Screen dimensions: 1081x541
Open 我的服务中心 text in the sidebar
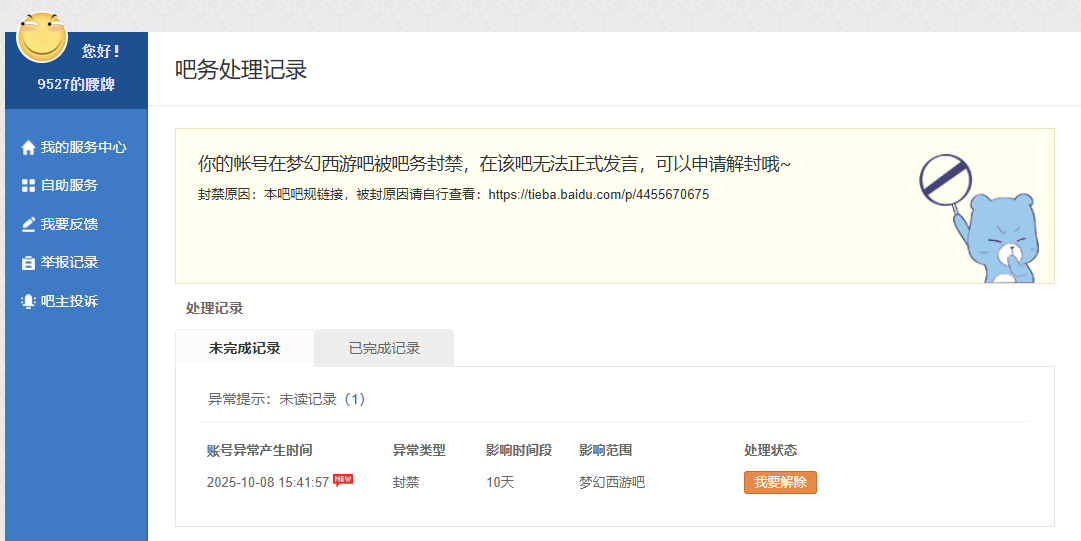[83, 147]
